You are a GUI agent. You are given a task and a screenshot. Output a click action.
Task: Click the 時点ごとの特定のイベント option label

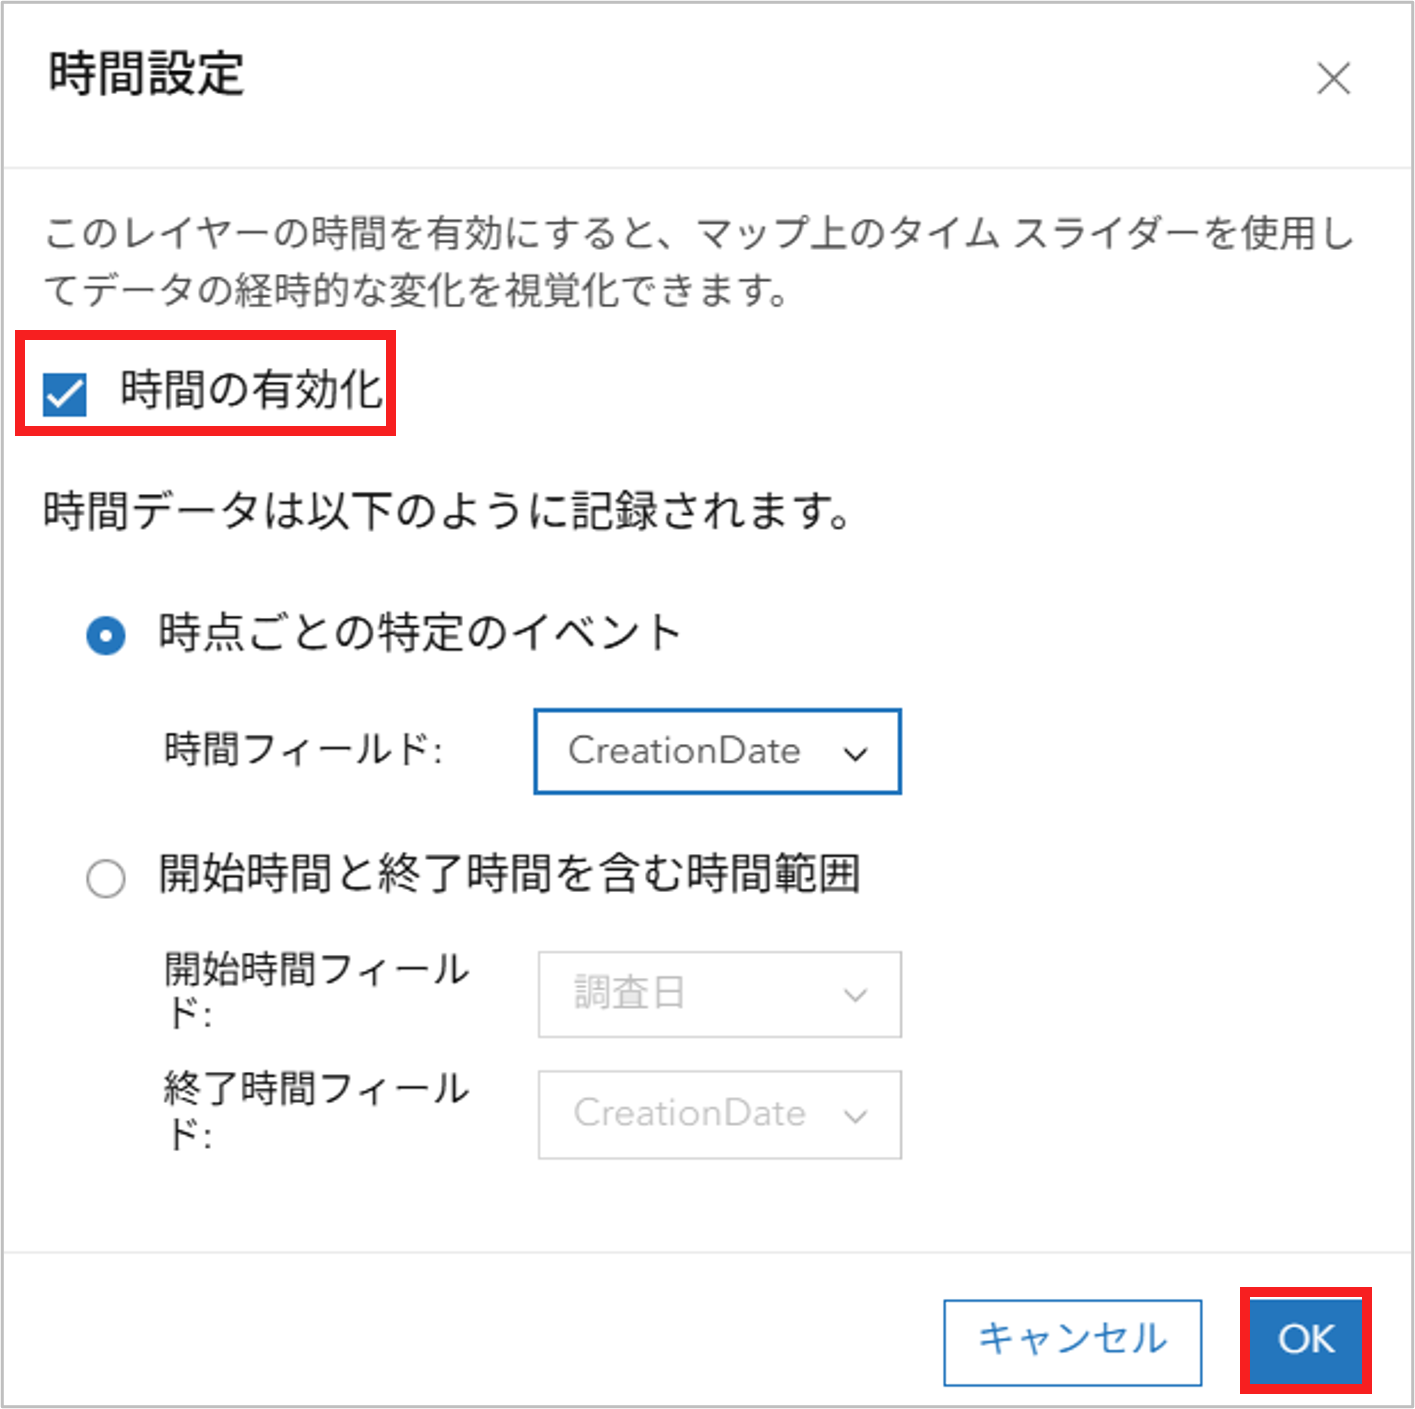point(420,632)
